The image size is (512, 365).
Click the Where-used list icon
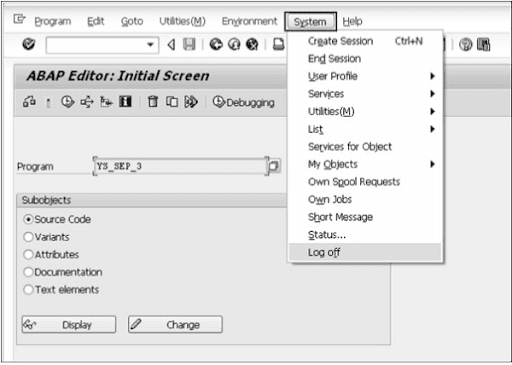(x=87, y=102)
